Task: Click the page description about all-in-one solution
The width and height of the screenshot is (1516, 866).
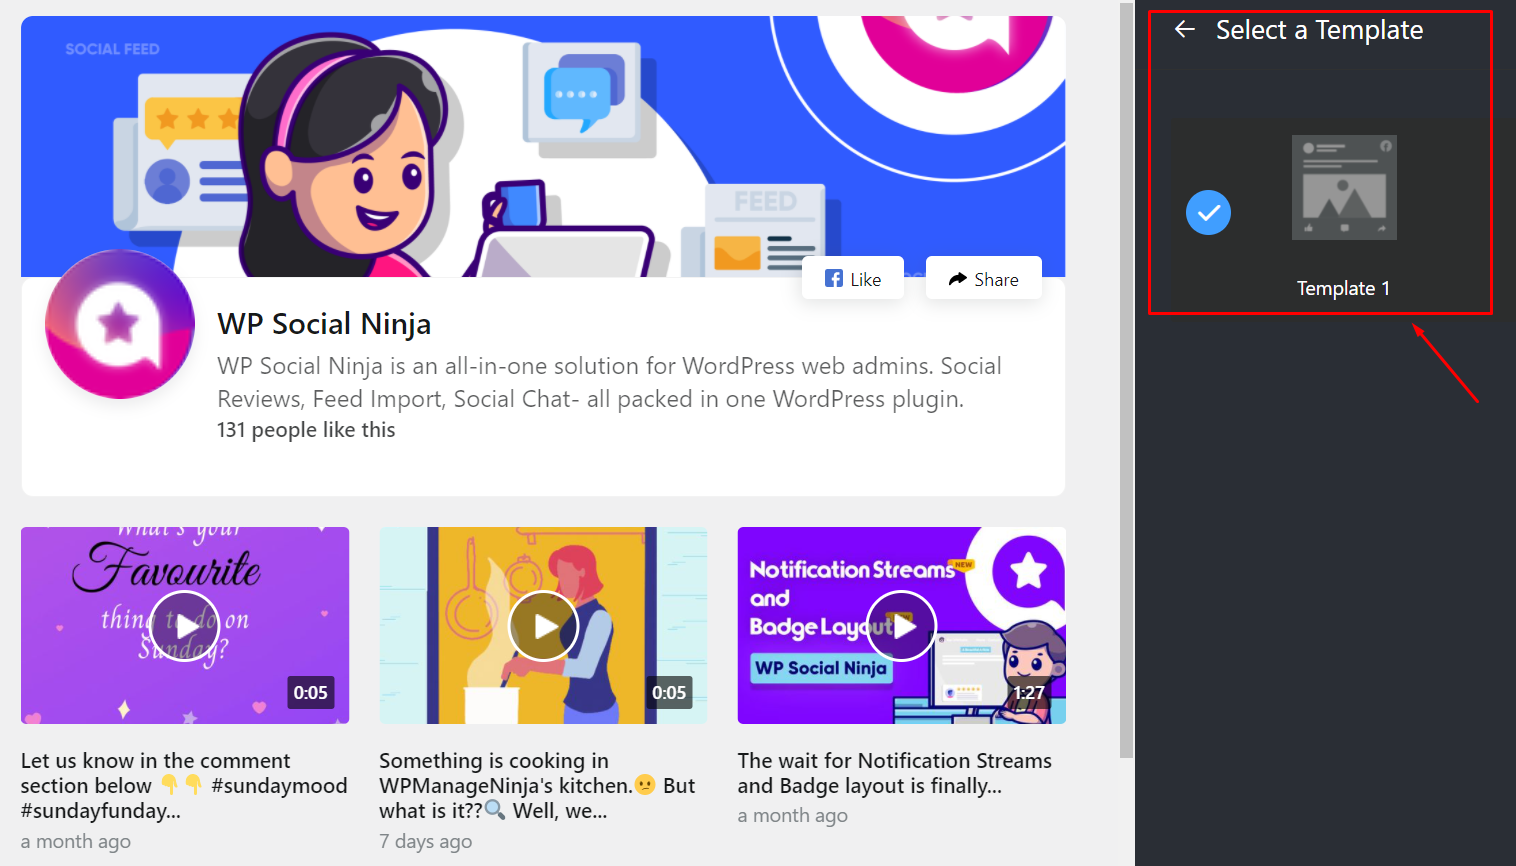Action: [610, 382]
